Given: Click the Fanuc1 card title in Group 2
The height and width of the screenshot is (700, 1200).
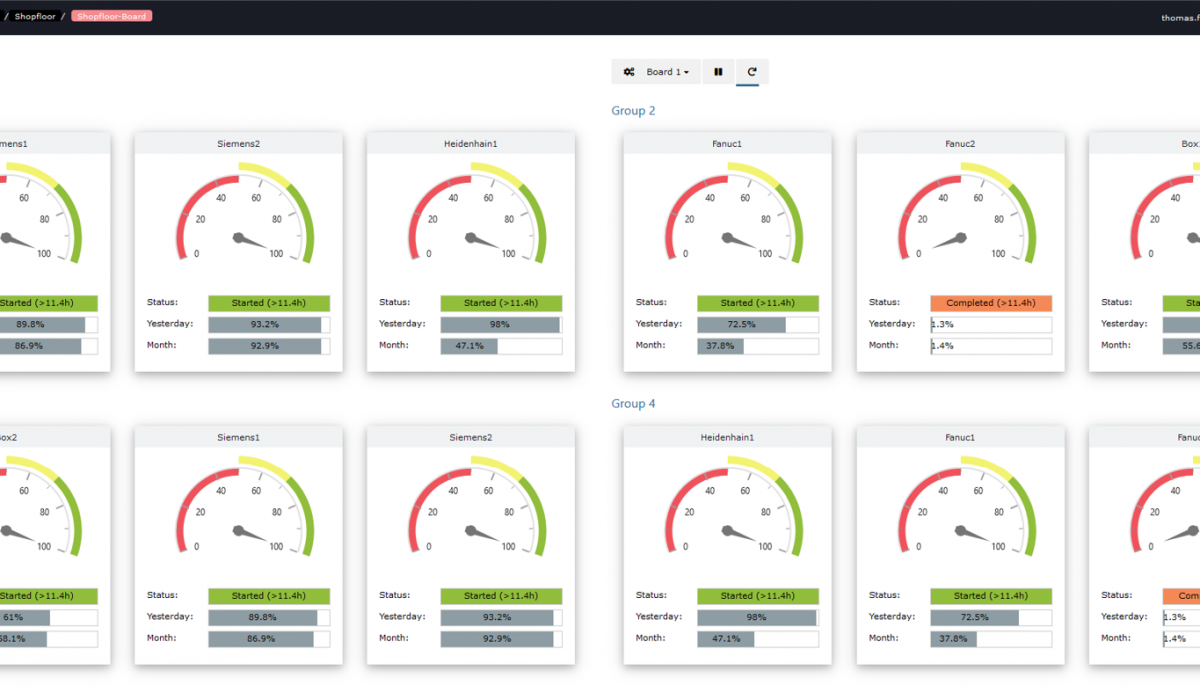Looking at the screenshot, I should [x=727, y=144].
